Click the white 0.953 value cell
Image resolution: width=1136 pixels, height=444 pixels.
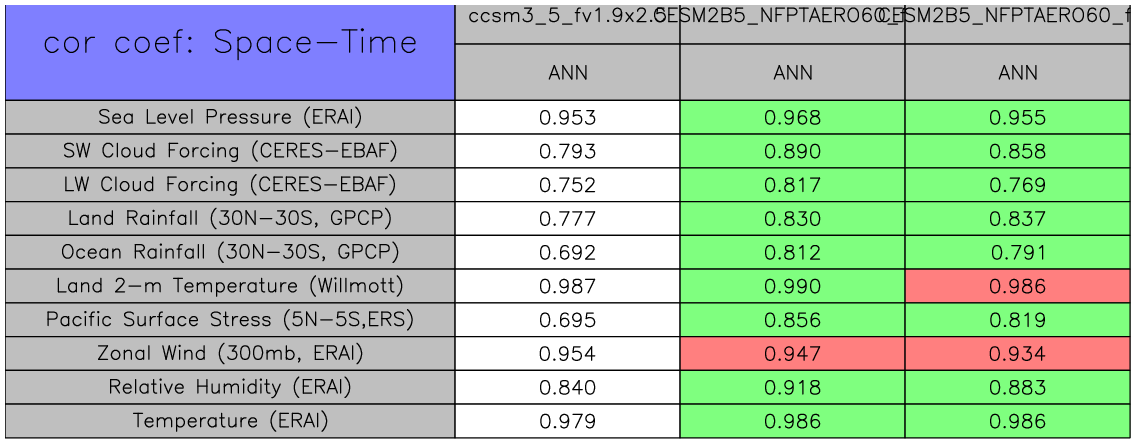(x=567, y=118)
